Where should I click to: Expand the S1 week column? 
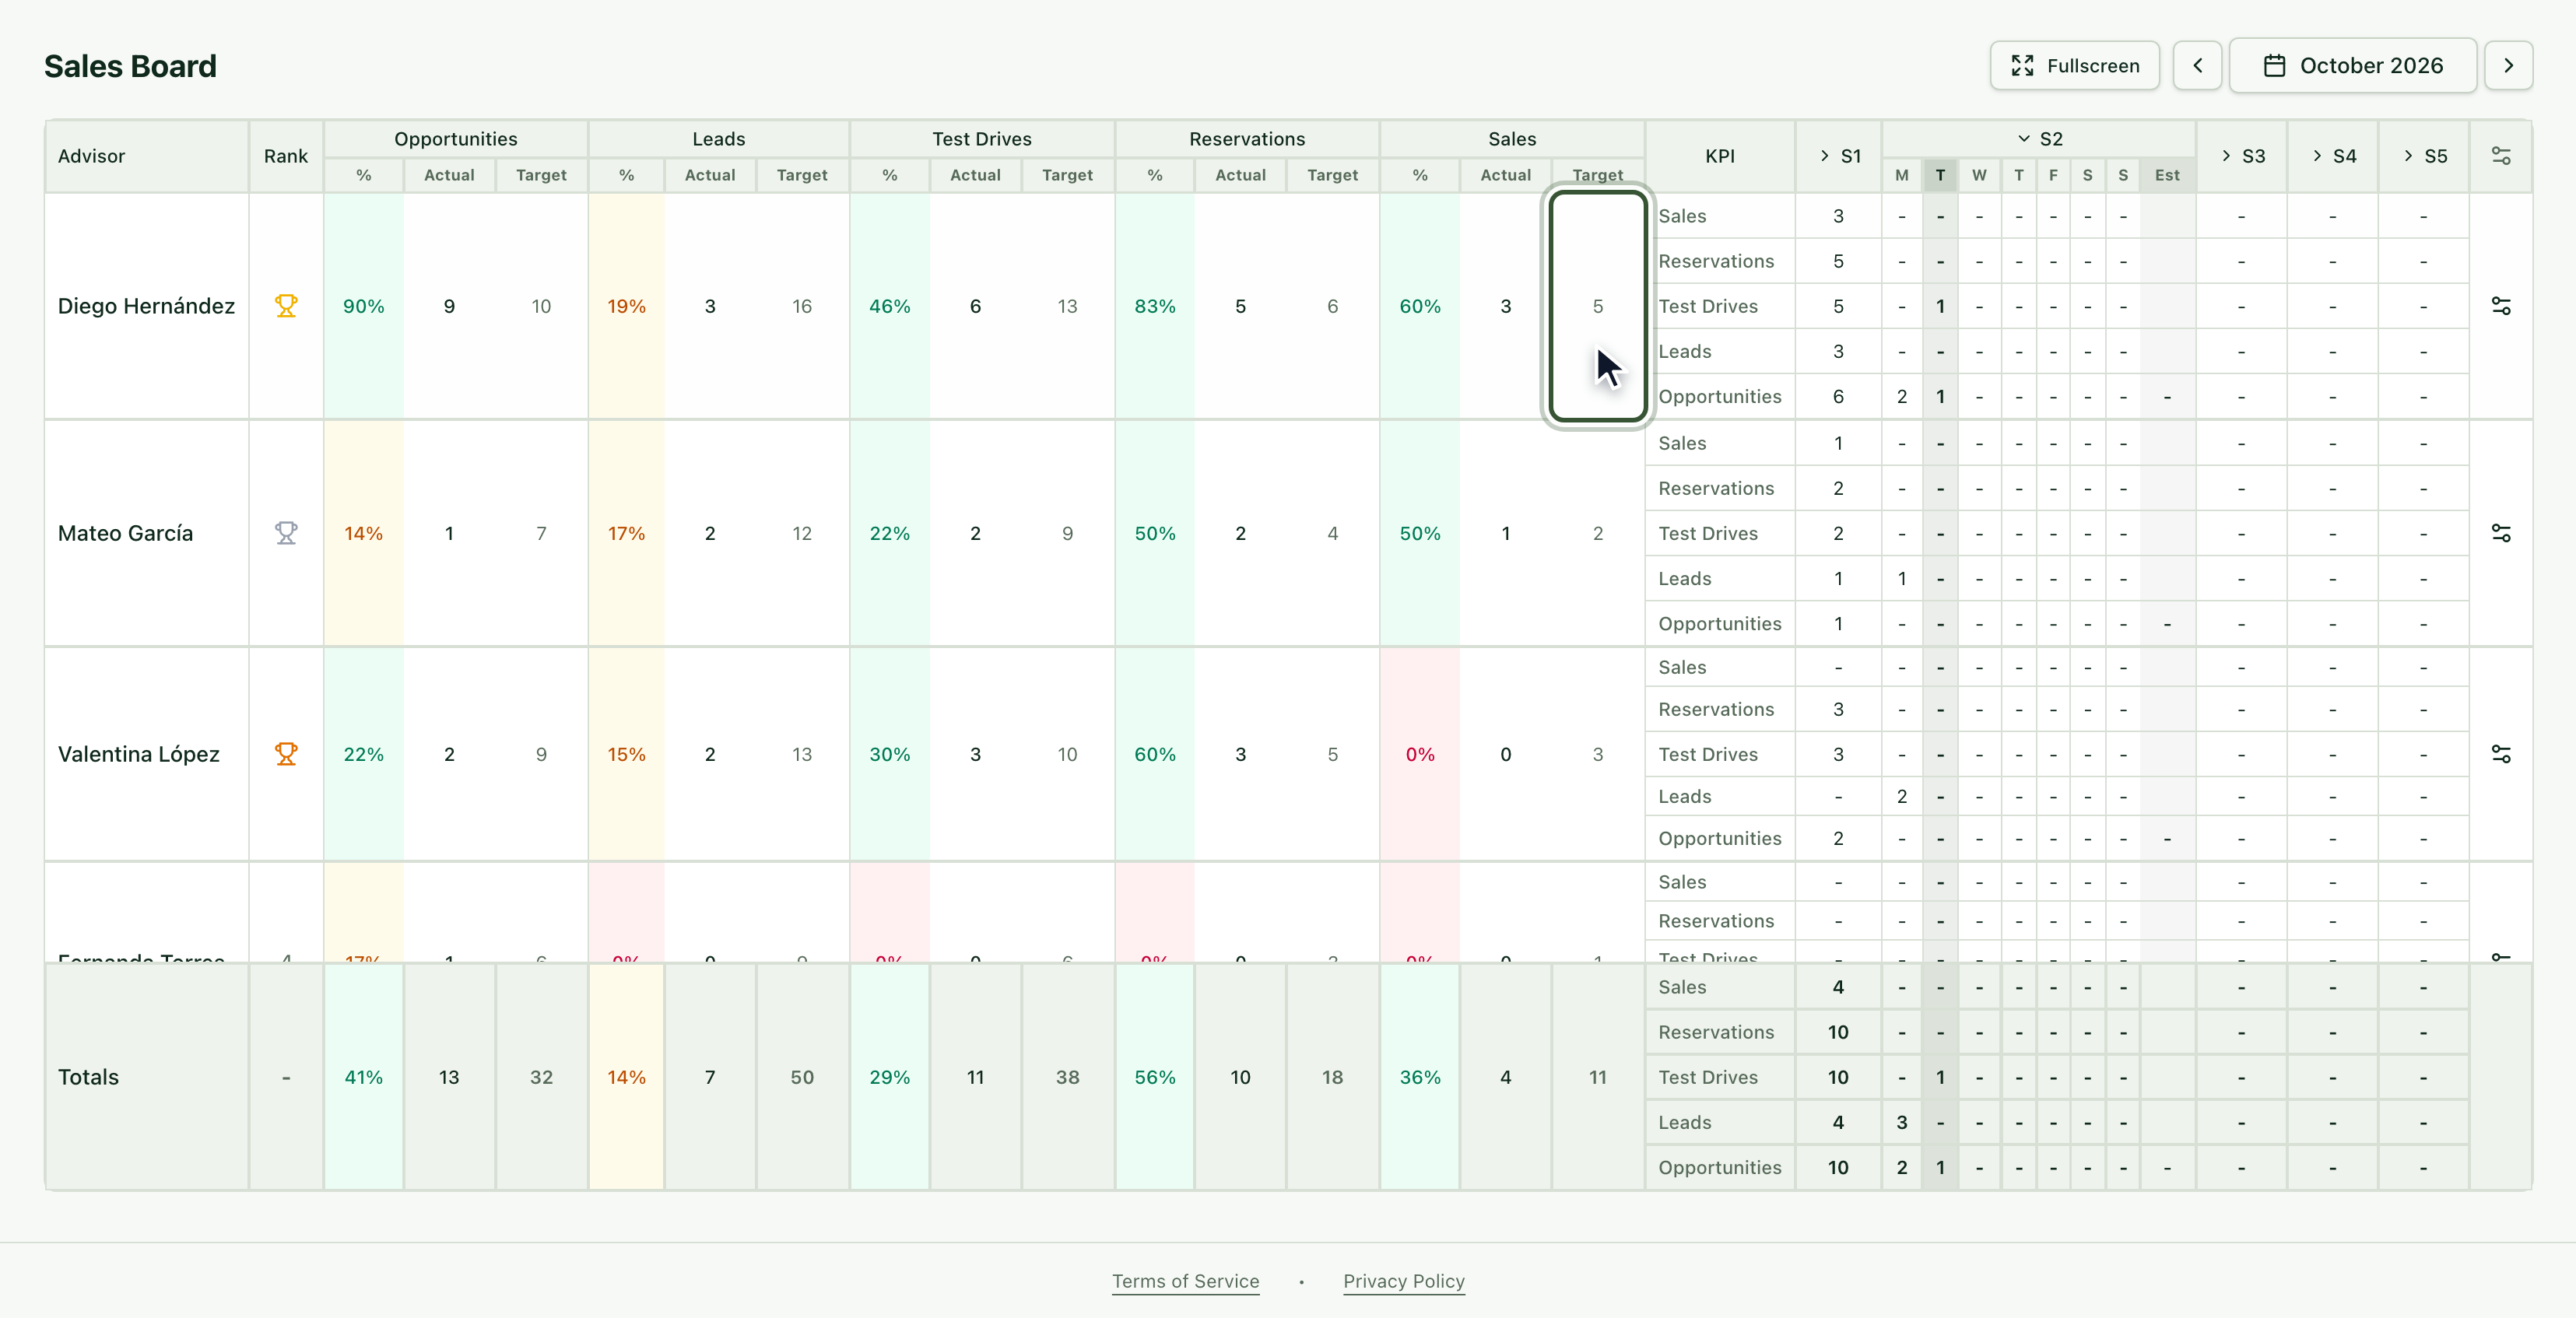coord(1839,156)
